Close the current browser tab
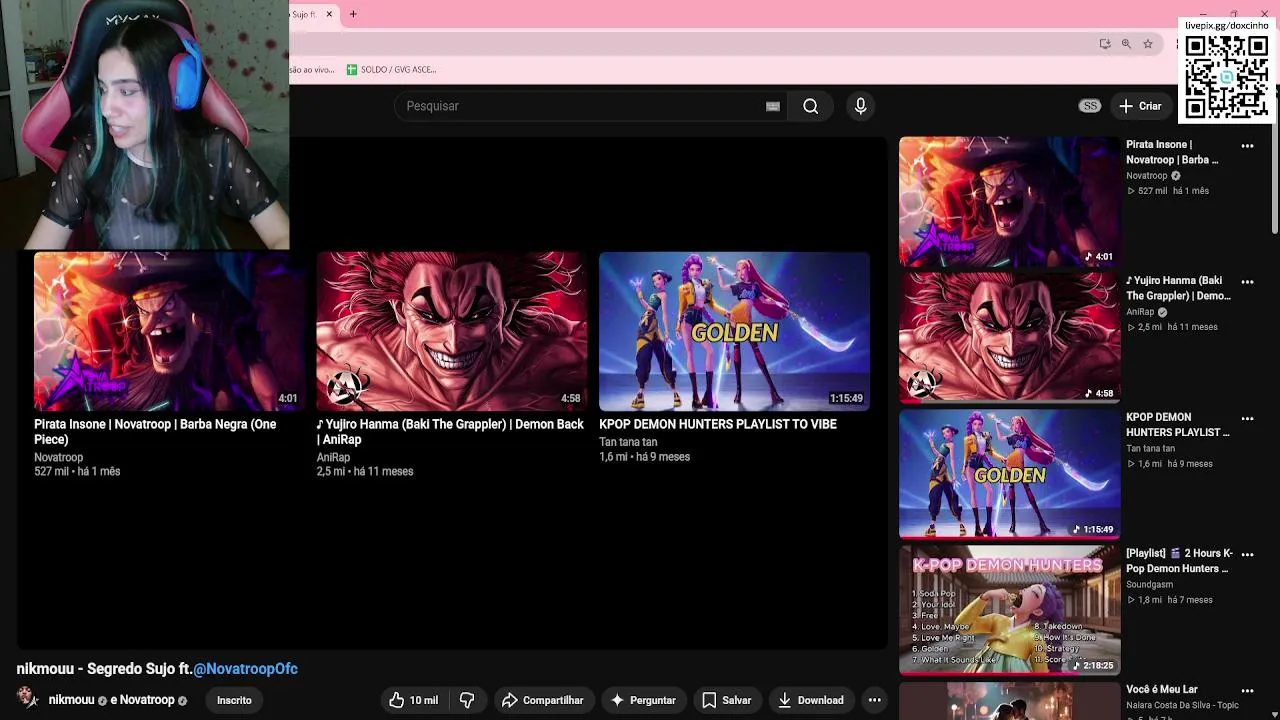 coord(329,14)
